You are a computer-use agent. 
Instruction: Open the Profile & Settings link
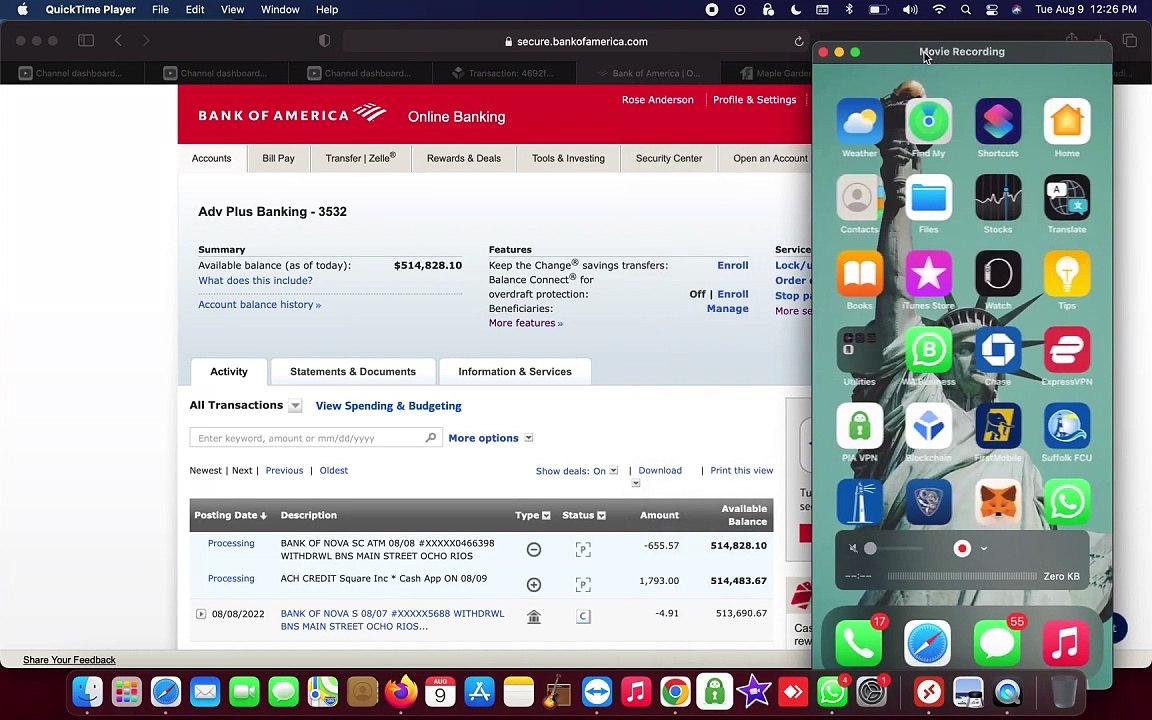point(755,99)
